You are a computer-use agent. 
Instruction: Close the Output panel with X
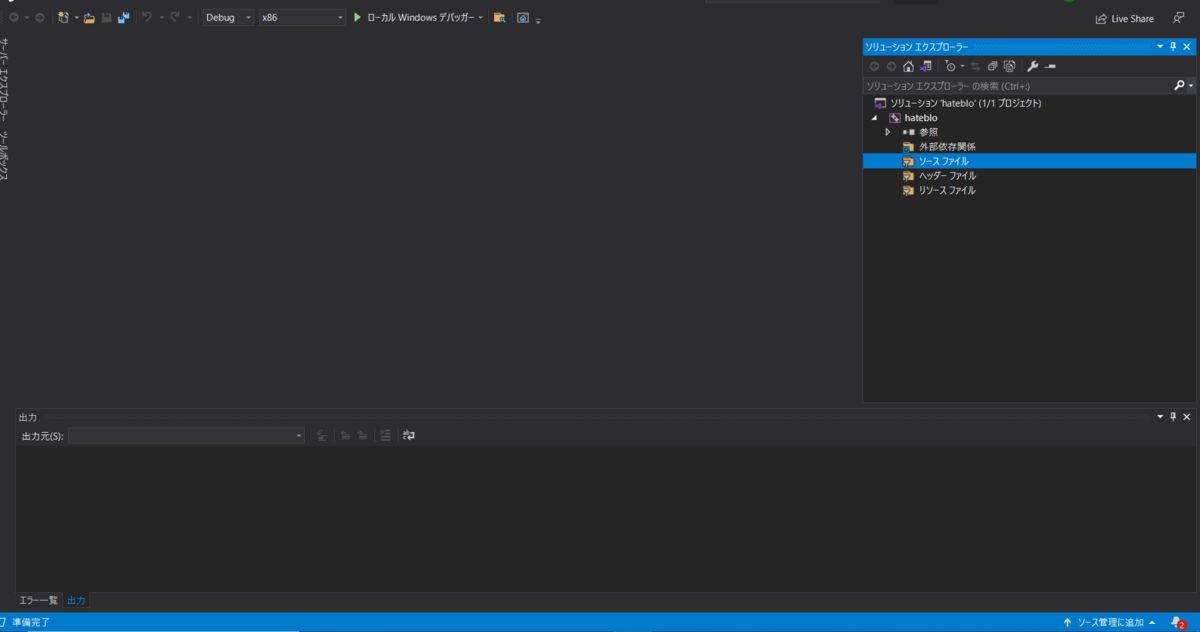click(1187, 416)
